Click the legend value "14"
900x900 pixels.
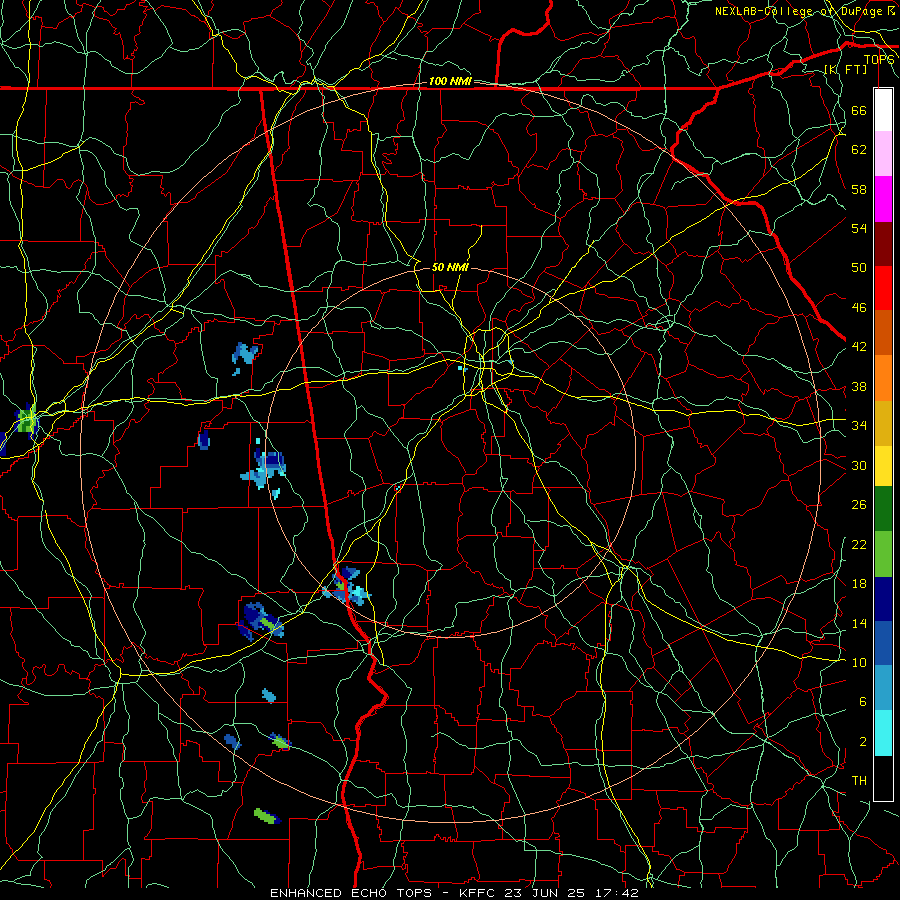[x=859, y=623]
